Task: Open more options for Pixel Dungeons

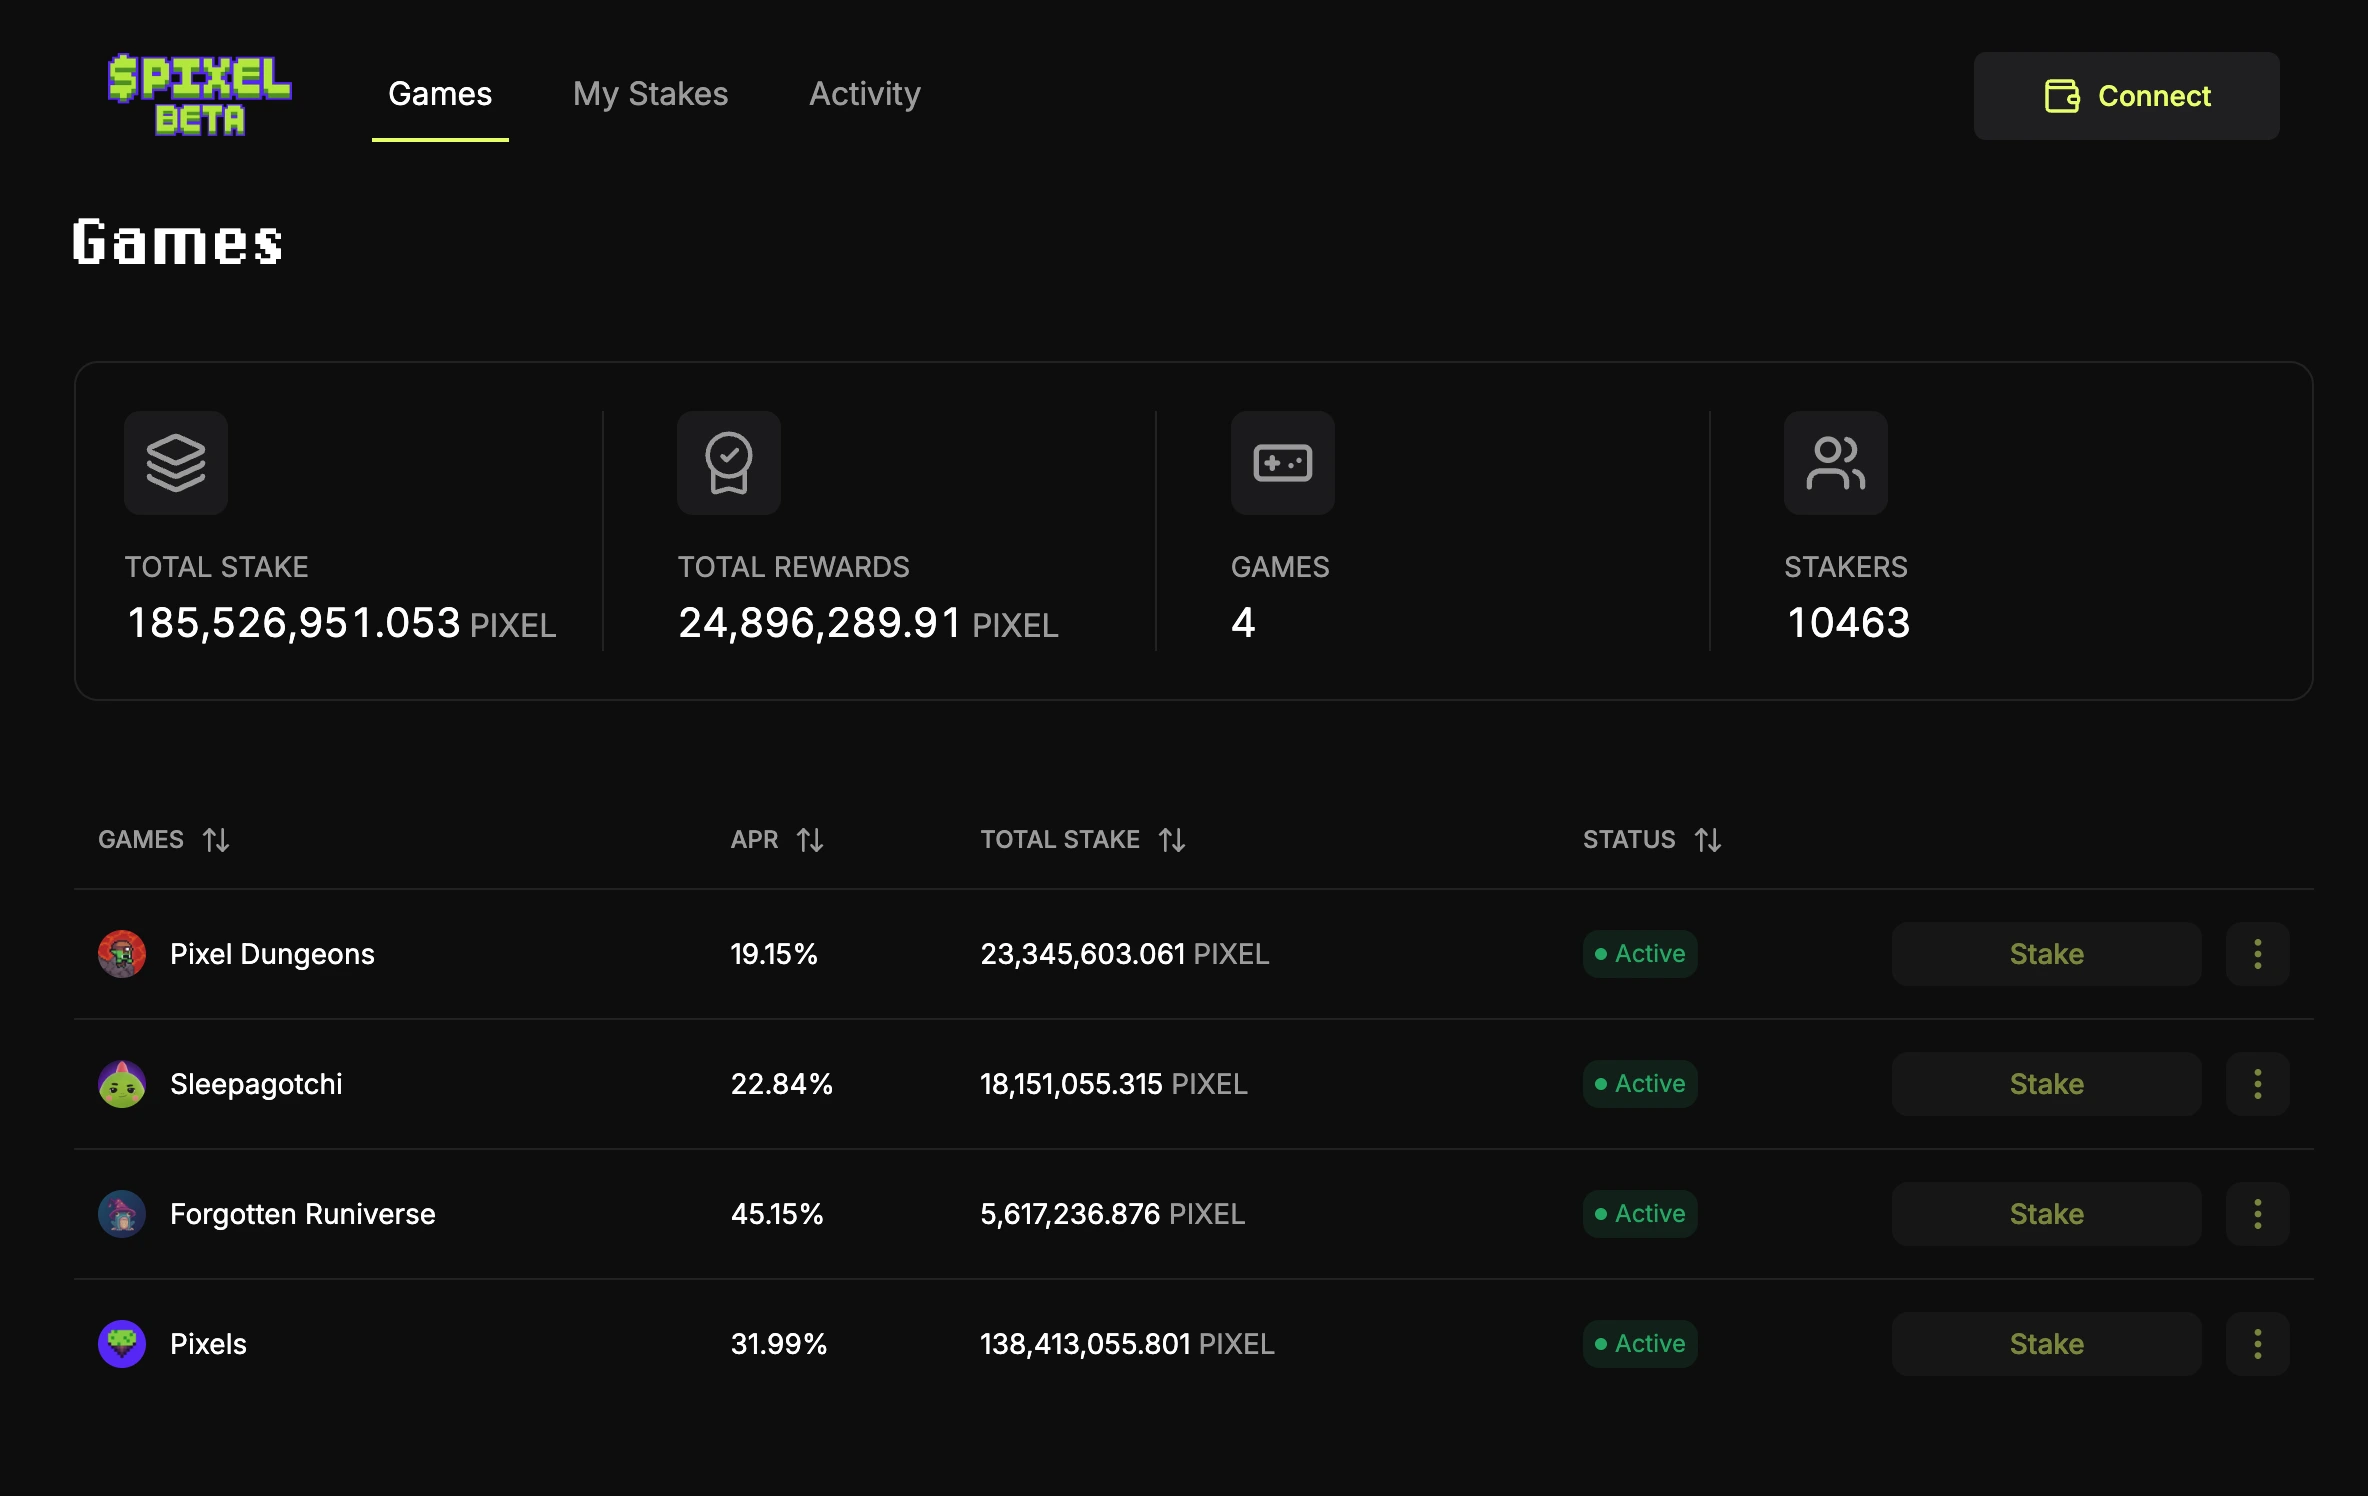Action: coord(2257,954)
